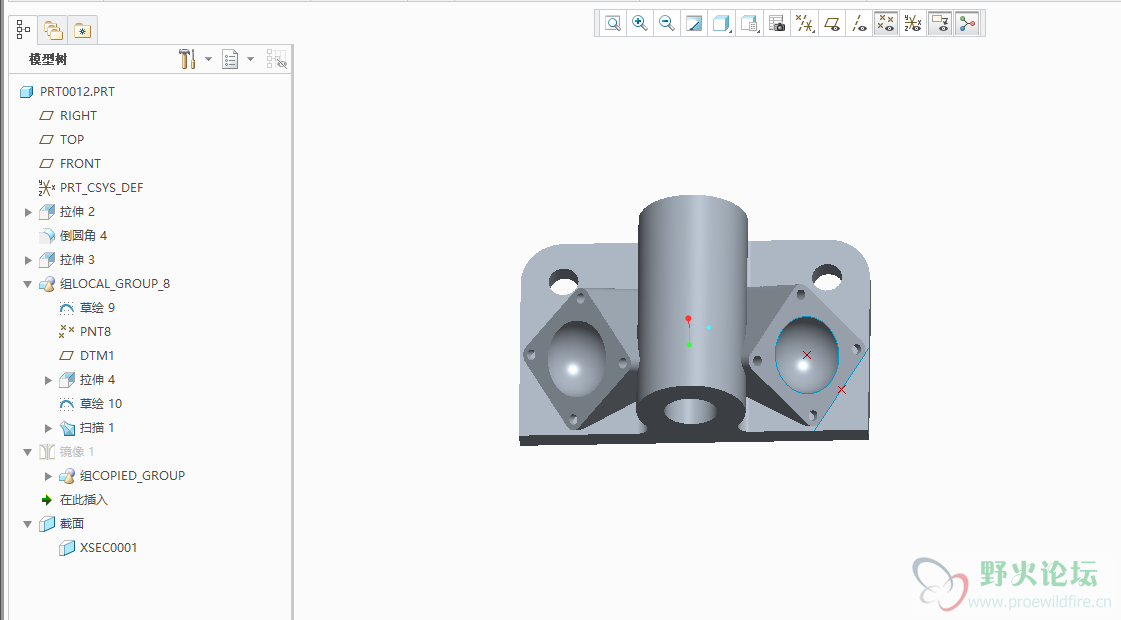Expand the 拉伸 4 feature
Screen dimensions: 1121x620
[x=48, y=380]
